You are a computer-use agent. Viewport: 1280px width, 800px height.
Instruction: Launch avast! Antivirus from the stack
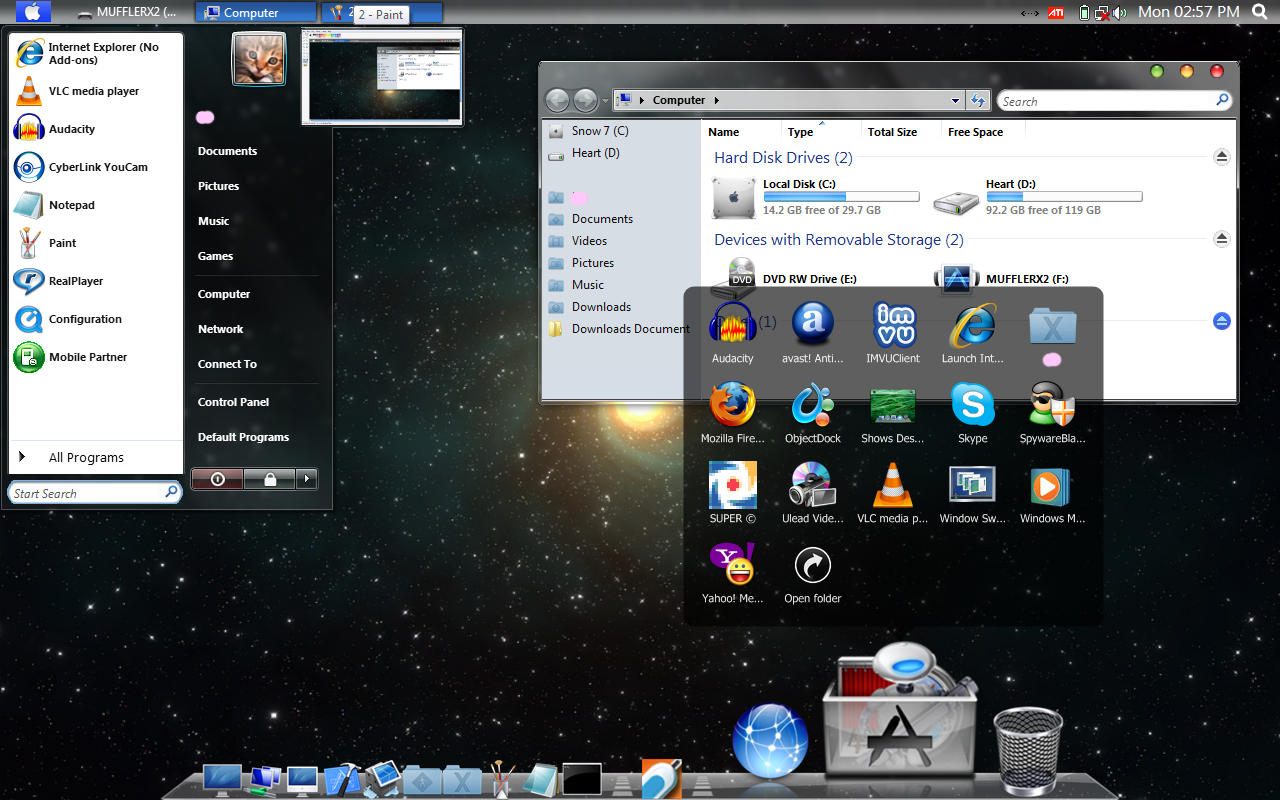813,325
